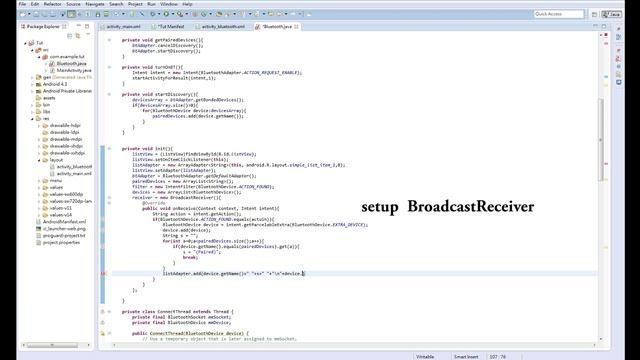Open the Run button dropdown arrow
The height and width of the screenshot is (360, 640).
coord(172,14)
